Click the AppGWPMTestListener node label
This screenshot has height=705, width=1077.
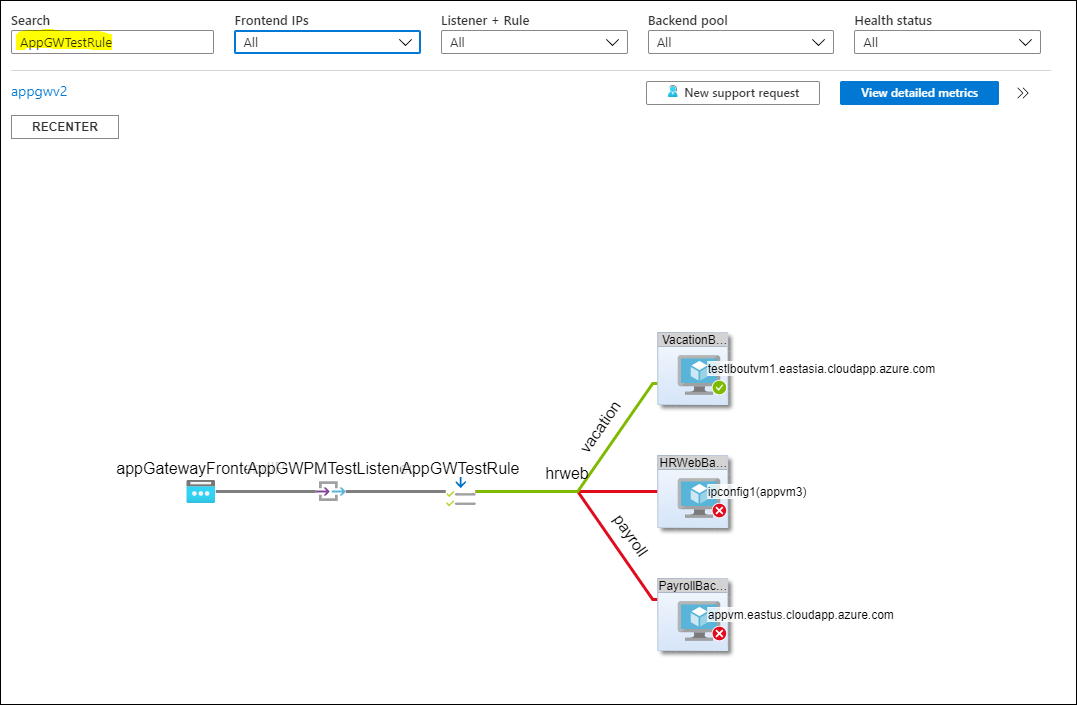tap(324, 469)
